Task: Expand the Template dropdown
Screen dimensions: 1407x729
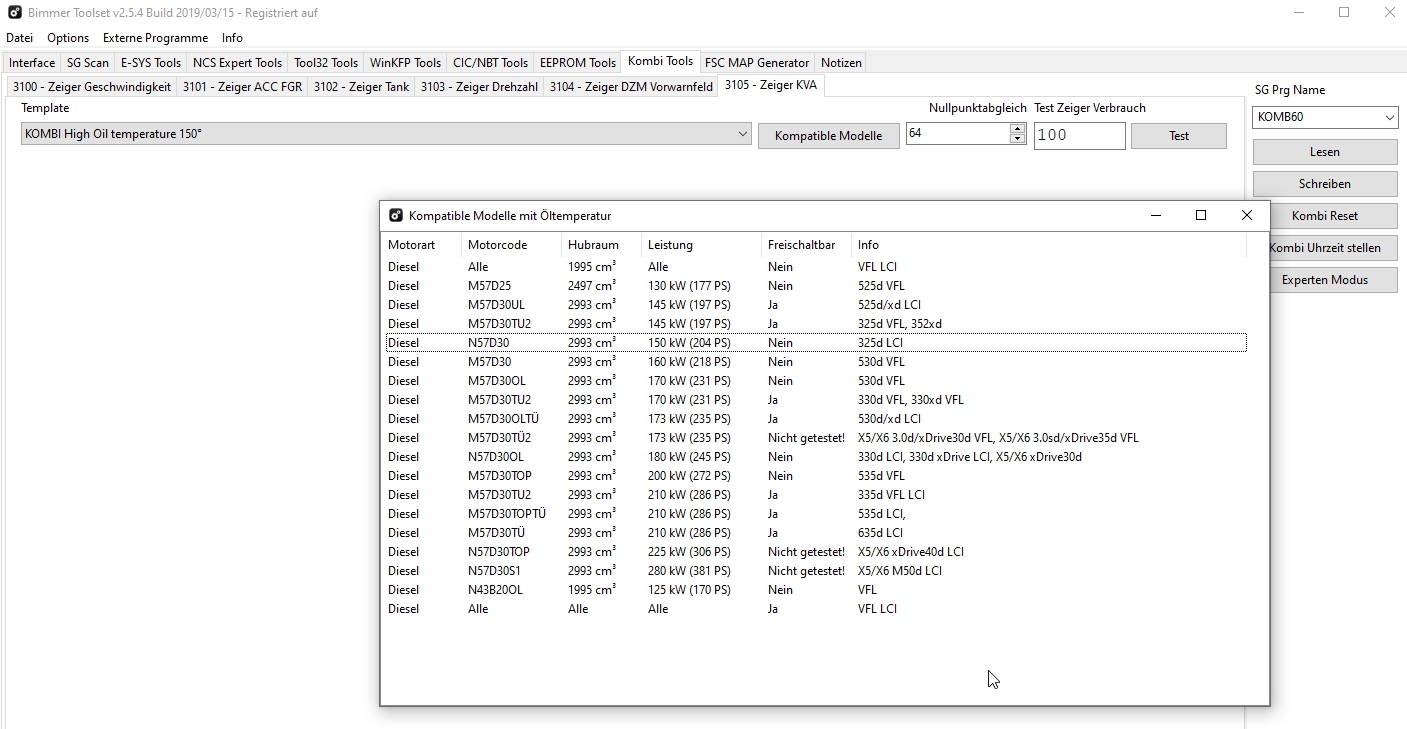Action: pos(742,134)
